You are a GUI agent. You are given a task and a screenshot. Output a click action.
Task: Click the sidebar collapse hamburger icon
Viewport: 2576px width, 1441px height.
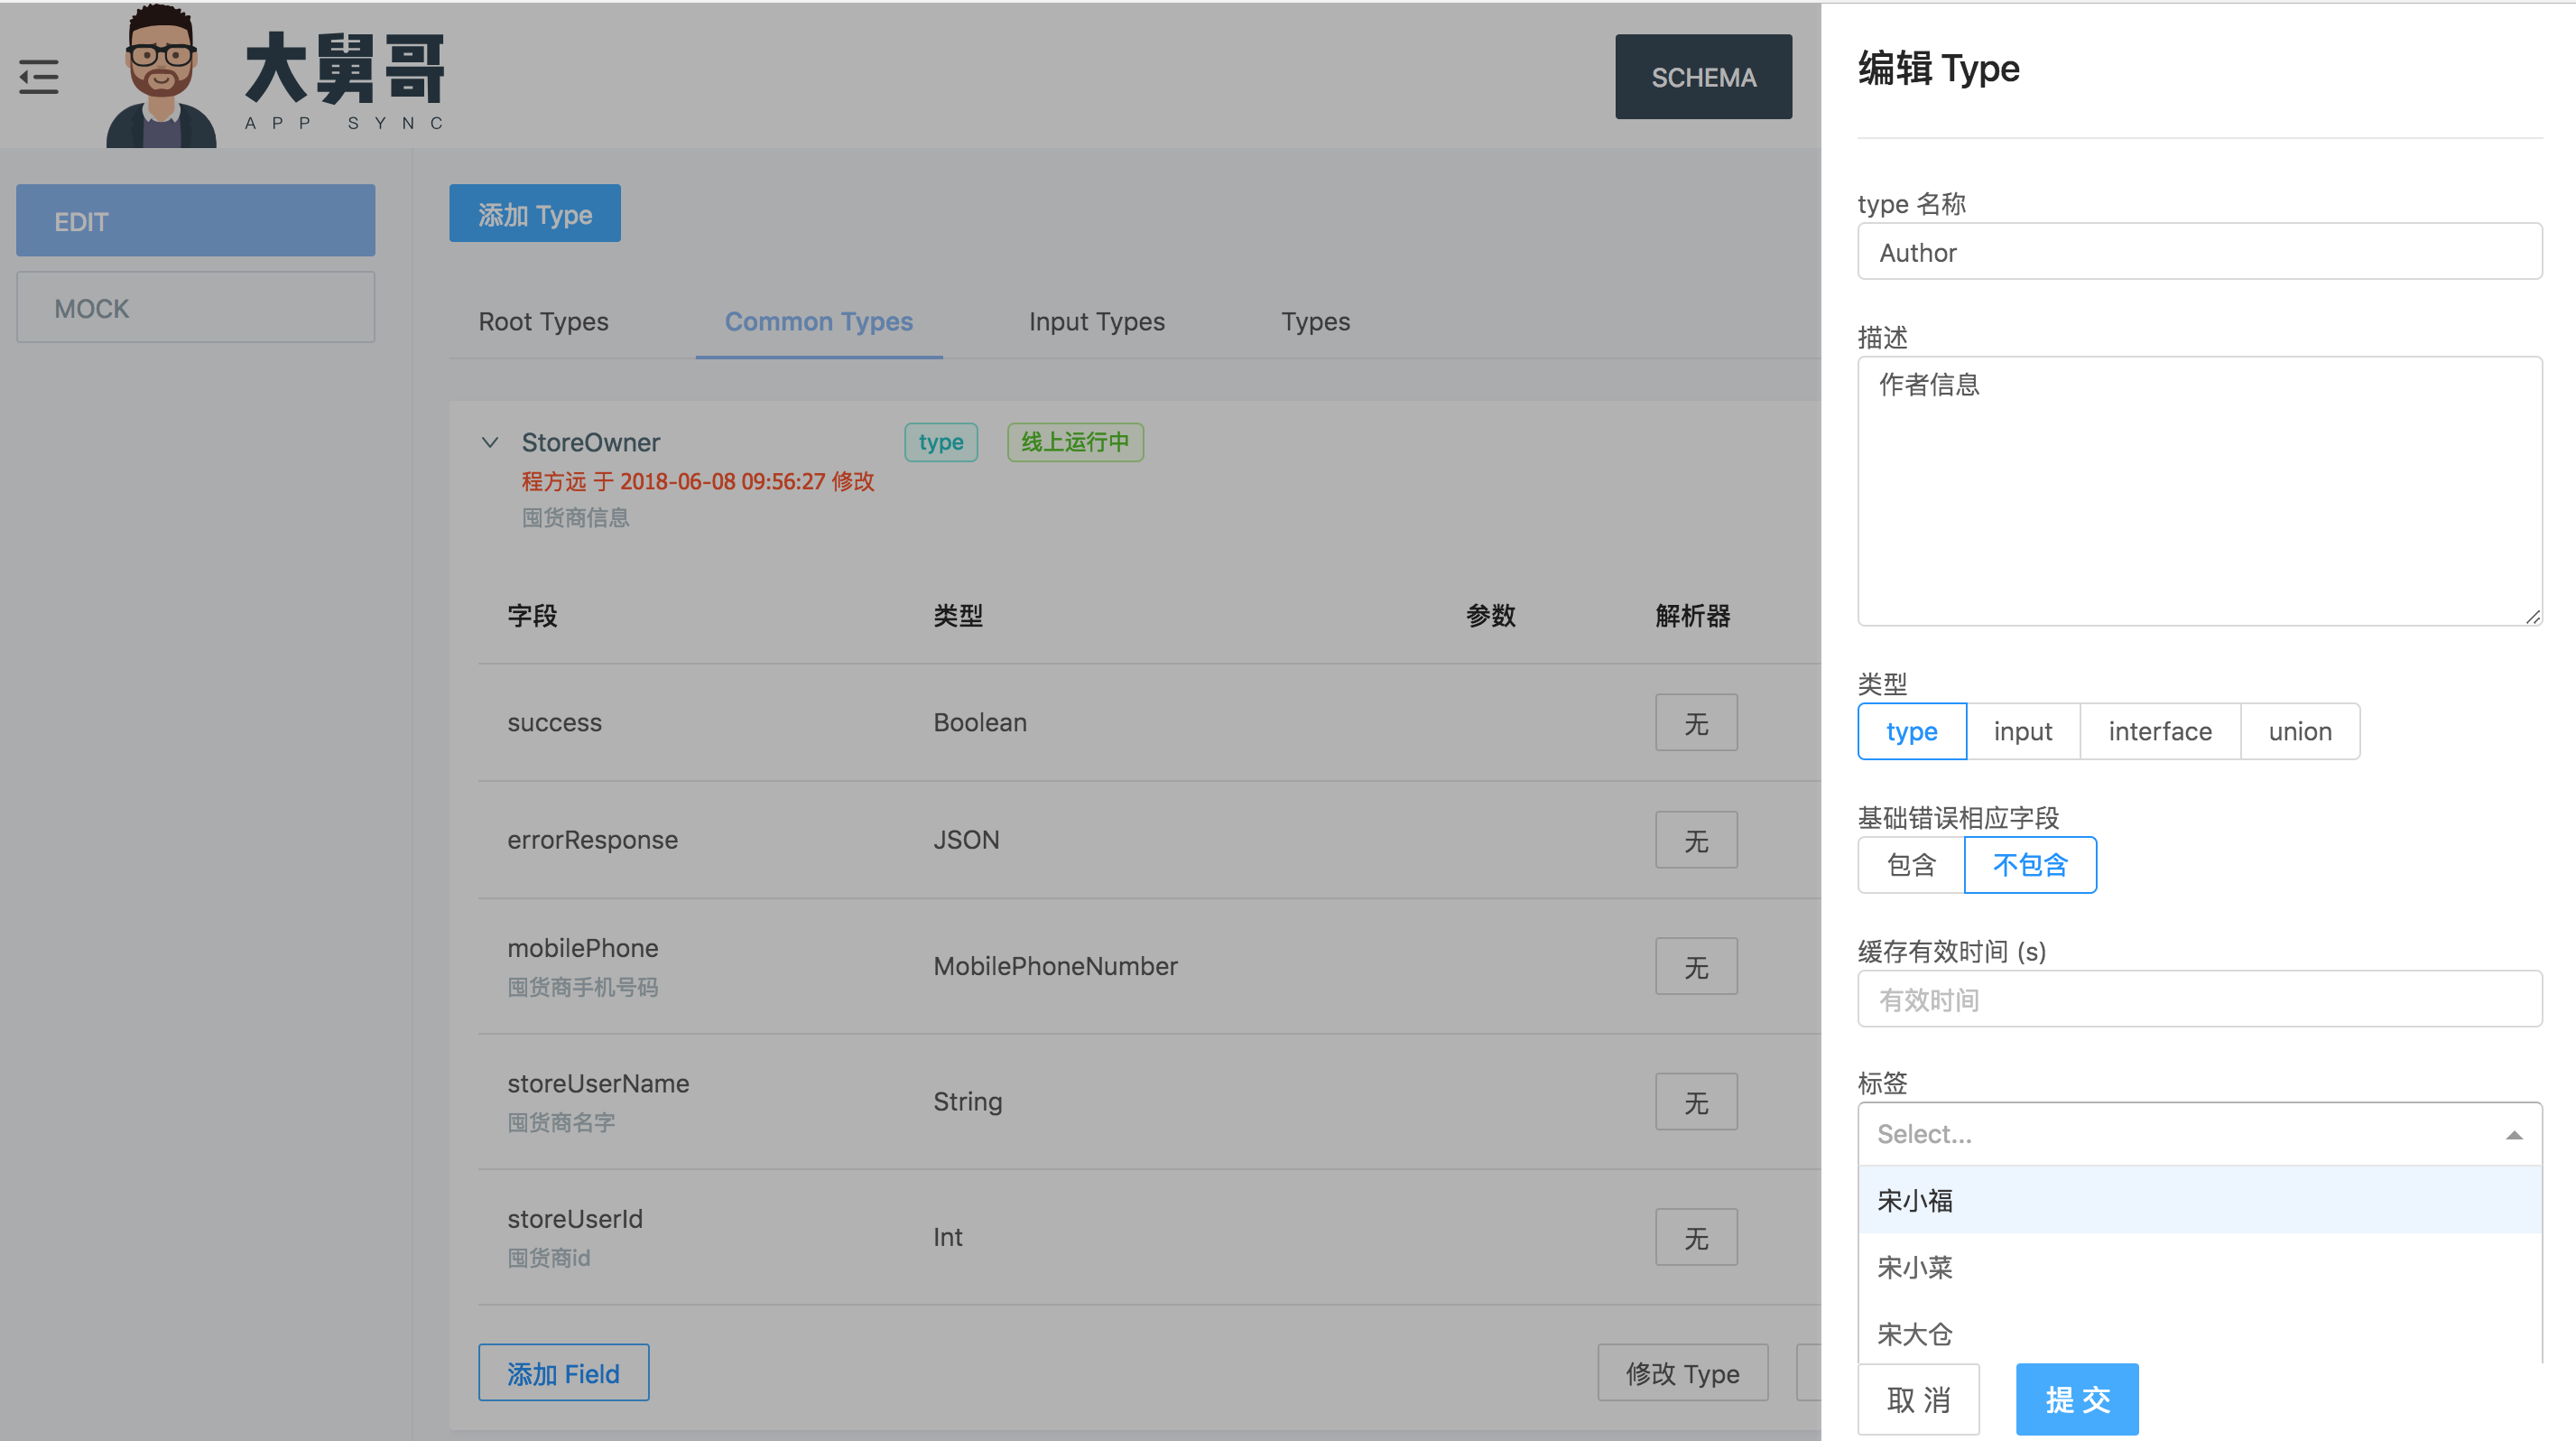[39, 77]
